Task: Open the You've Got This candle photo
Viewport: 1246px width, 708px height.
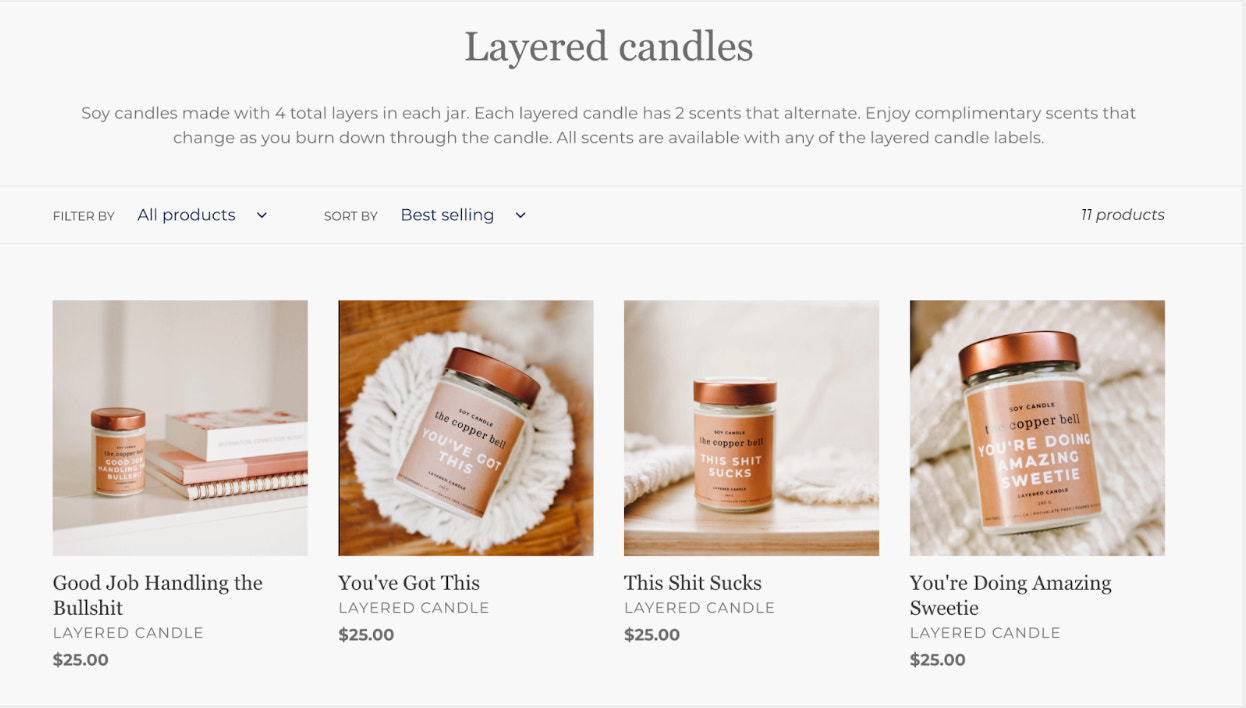Action: pyautogui.click(x=466, y=428)
